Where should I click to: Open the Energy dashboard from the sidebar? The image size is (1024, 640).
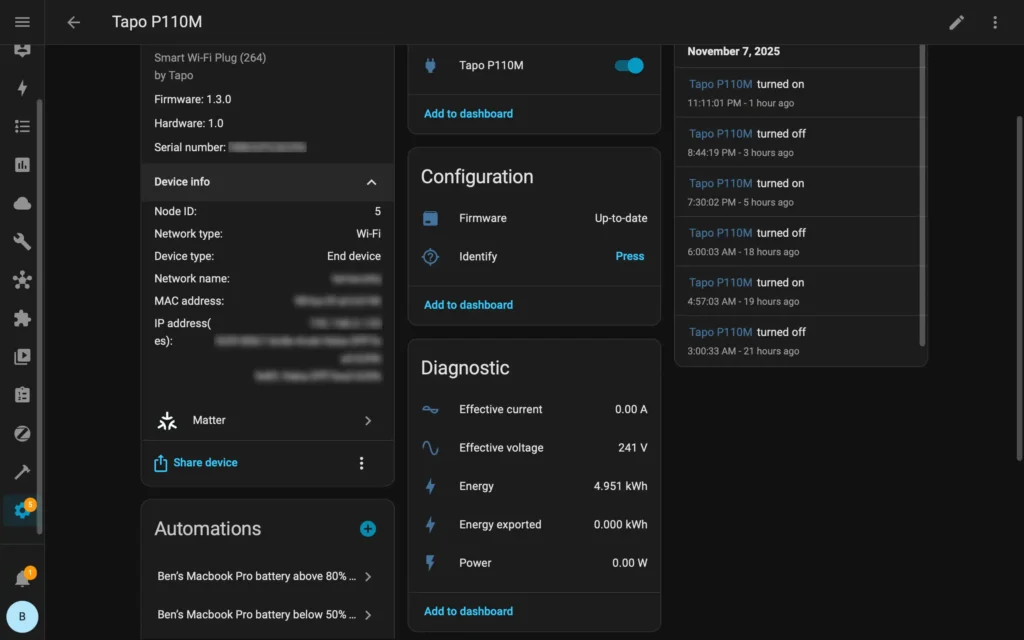[22, 87]
